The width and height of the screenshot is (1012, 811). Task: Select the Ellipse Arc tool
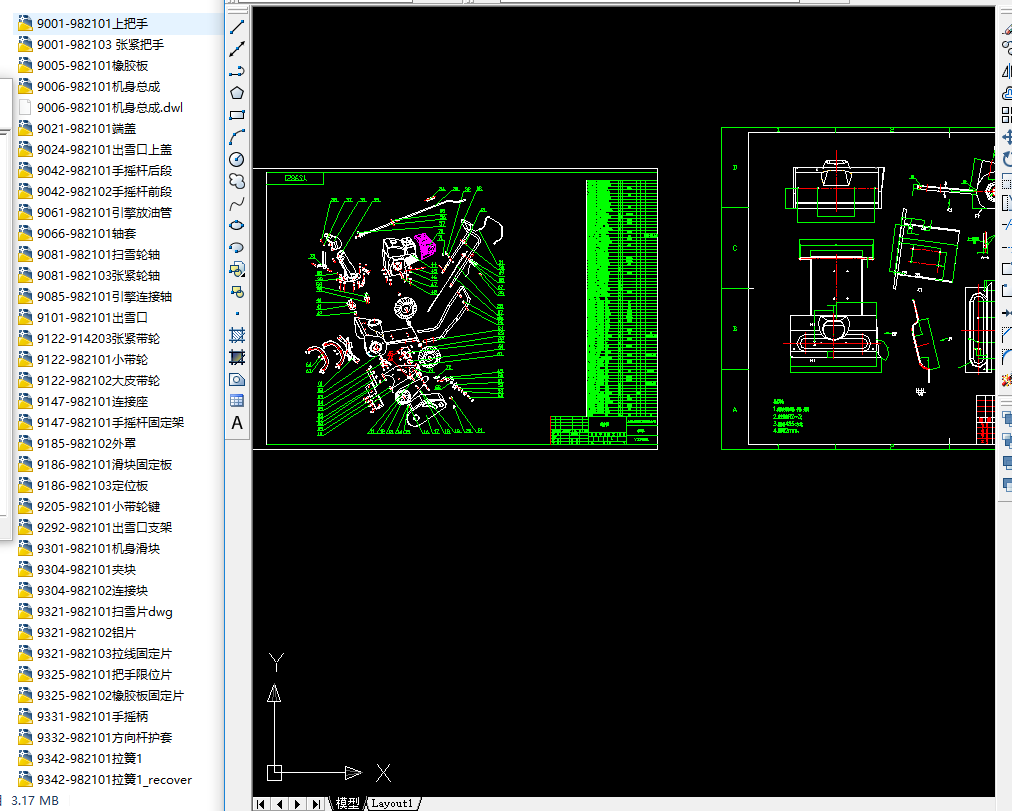coord(237,247)
